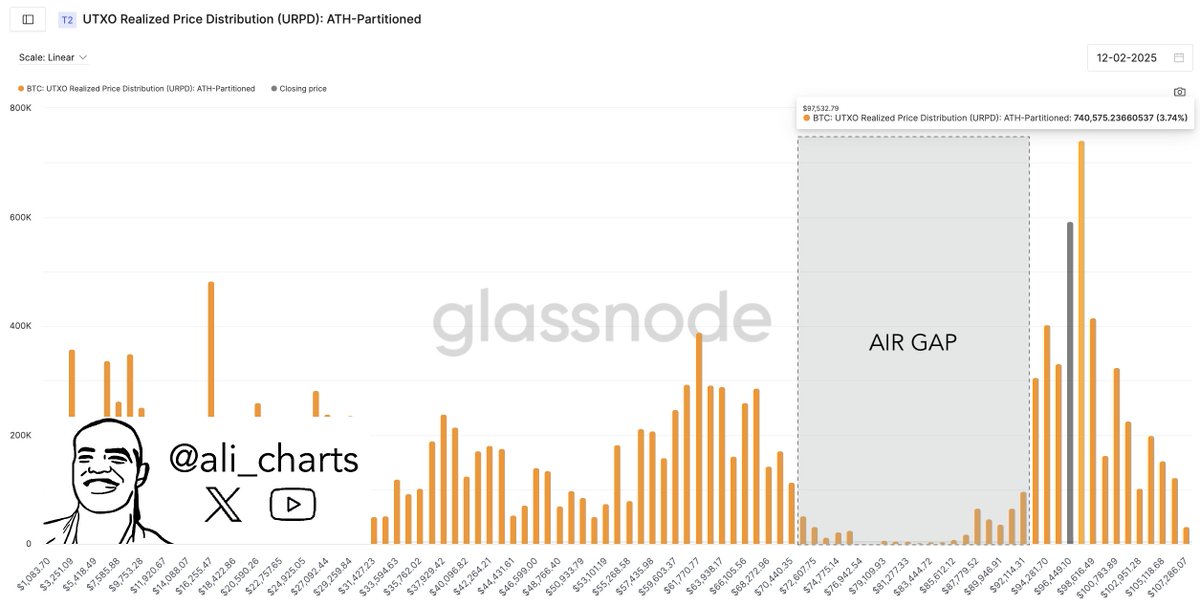
Task: Click the @ali_charts handle
Action: click(x=264, y=459)
